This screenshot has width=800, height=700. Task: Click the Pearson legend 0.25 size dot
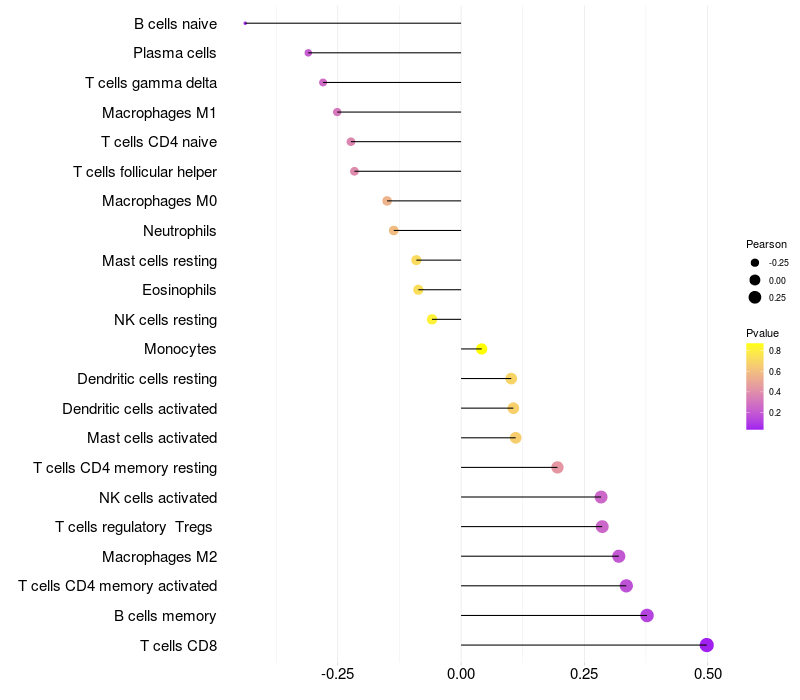click(x=754, y=297)
